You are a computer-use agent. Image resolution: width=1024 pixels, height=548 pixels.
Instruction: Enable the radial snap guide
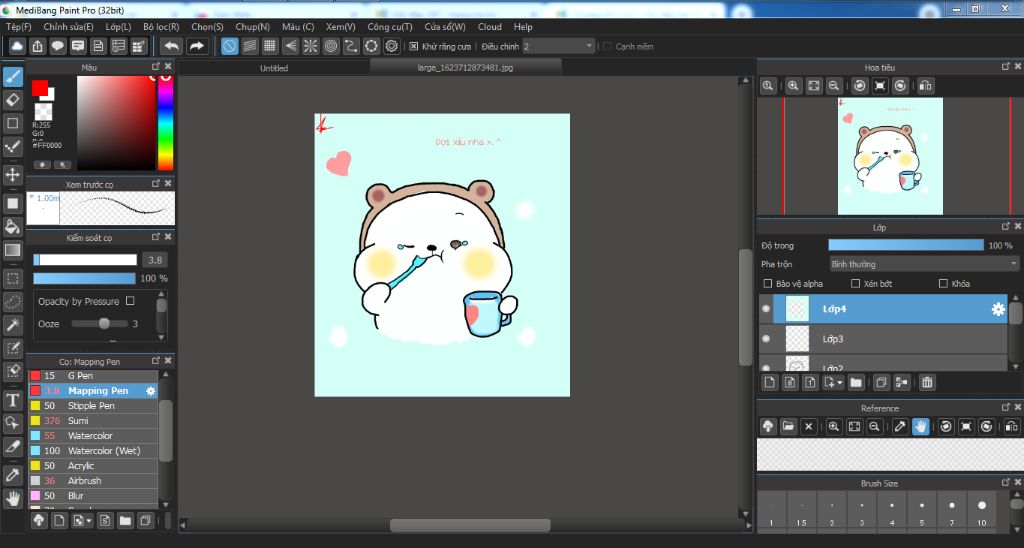(310, 46)
